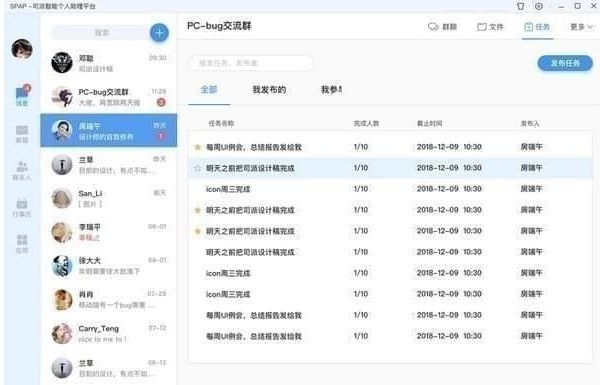
Task: Open the Apps grid icon in sidebar
Action: (22, 244)
